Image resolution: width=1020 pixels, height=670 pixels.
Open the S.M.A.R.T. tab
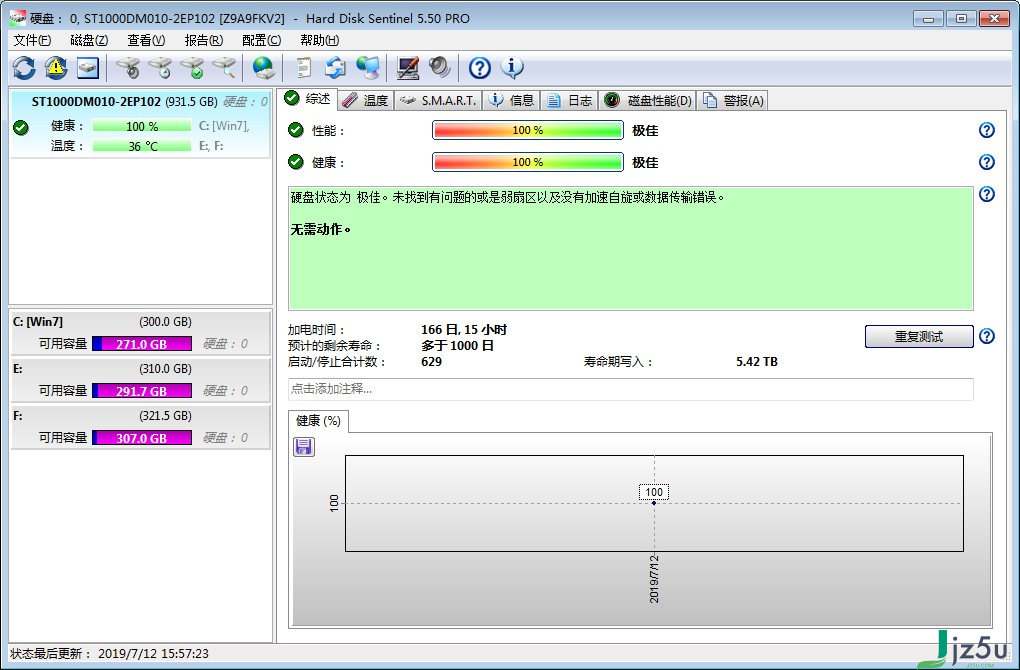pos(438,100)
